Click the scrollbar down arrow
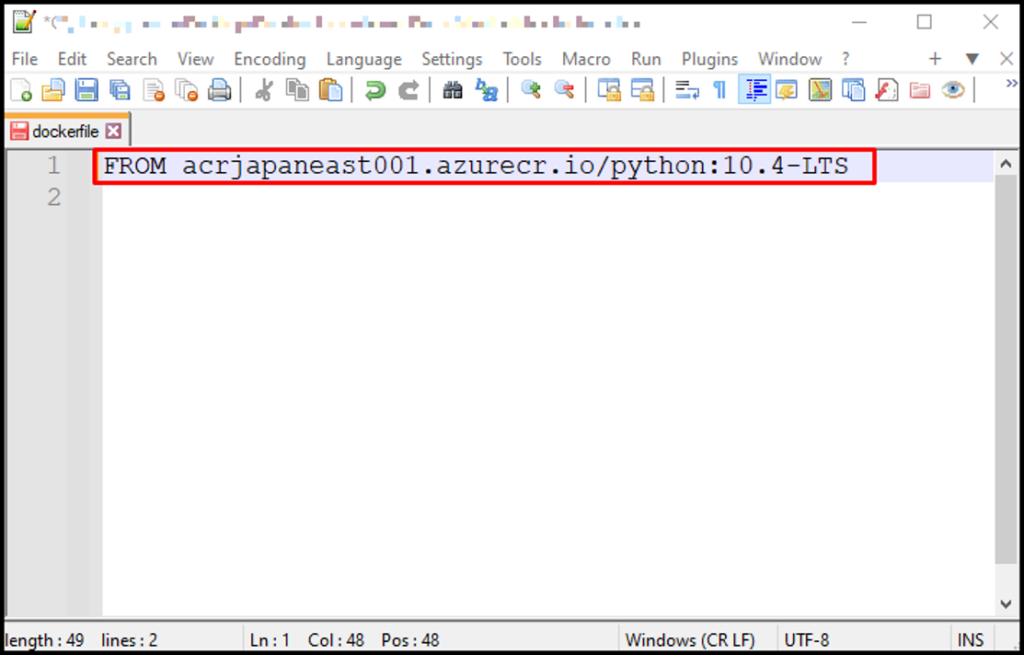Viewport: 1024px width, 655px height. tap(1006, 604)
